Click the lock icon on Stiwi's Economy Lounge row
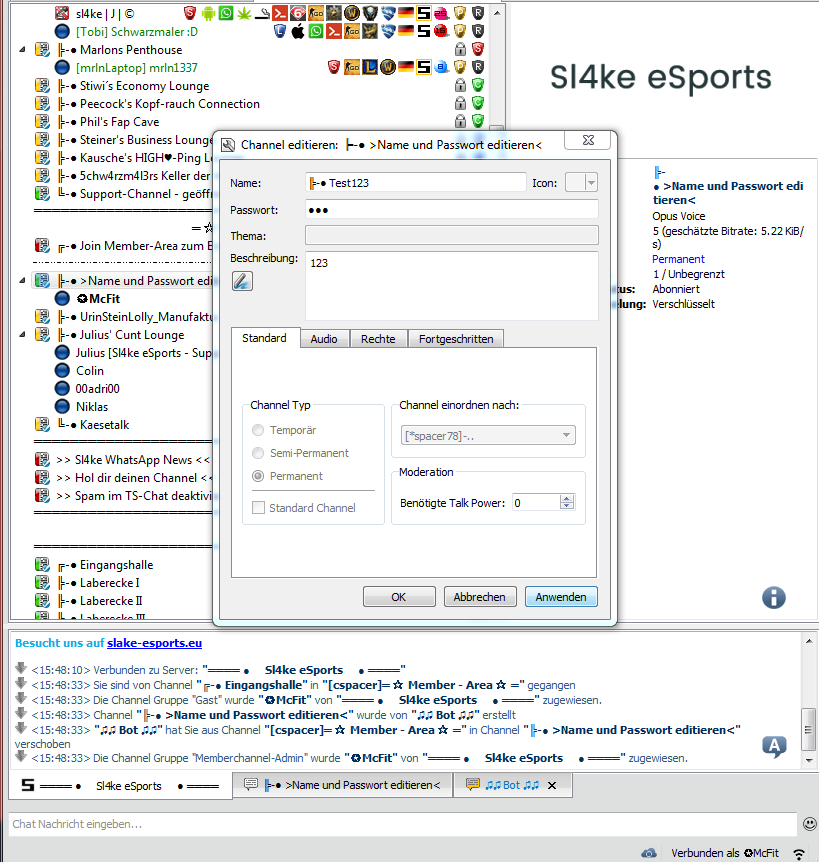The image size is (819, 862). pos(460,85)
